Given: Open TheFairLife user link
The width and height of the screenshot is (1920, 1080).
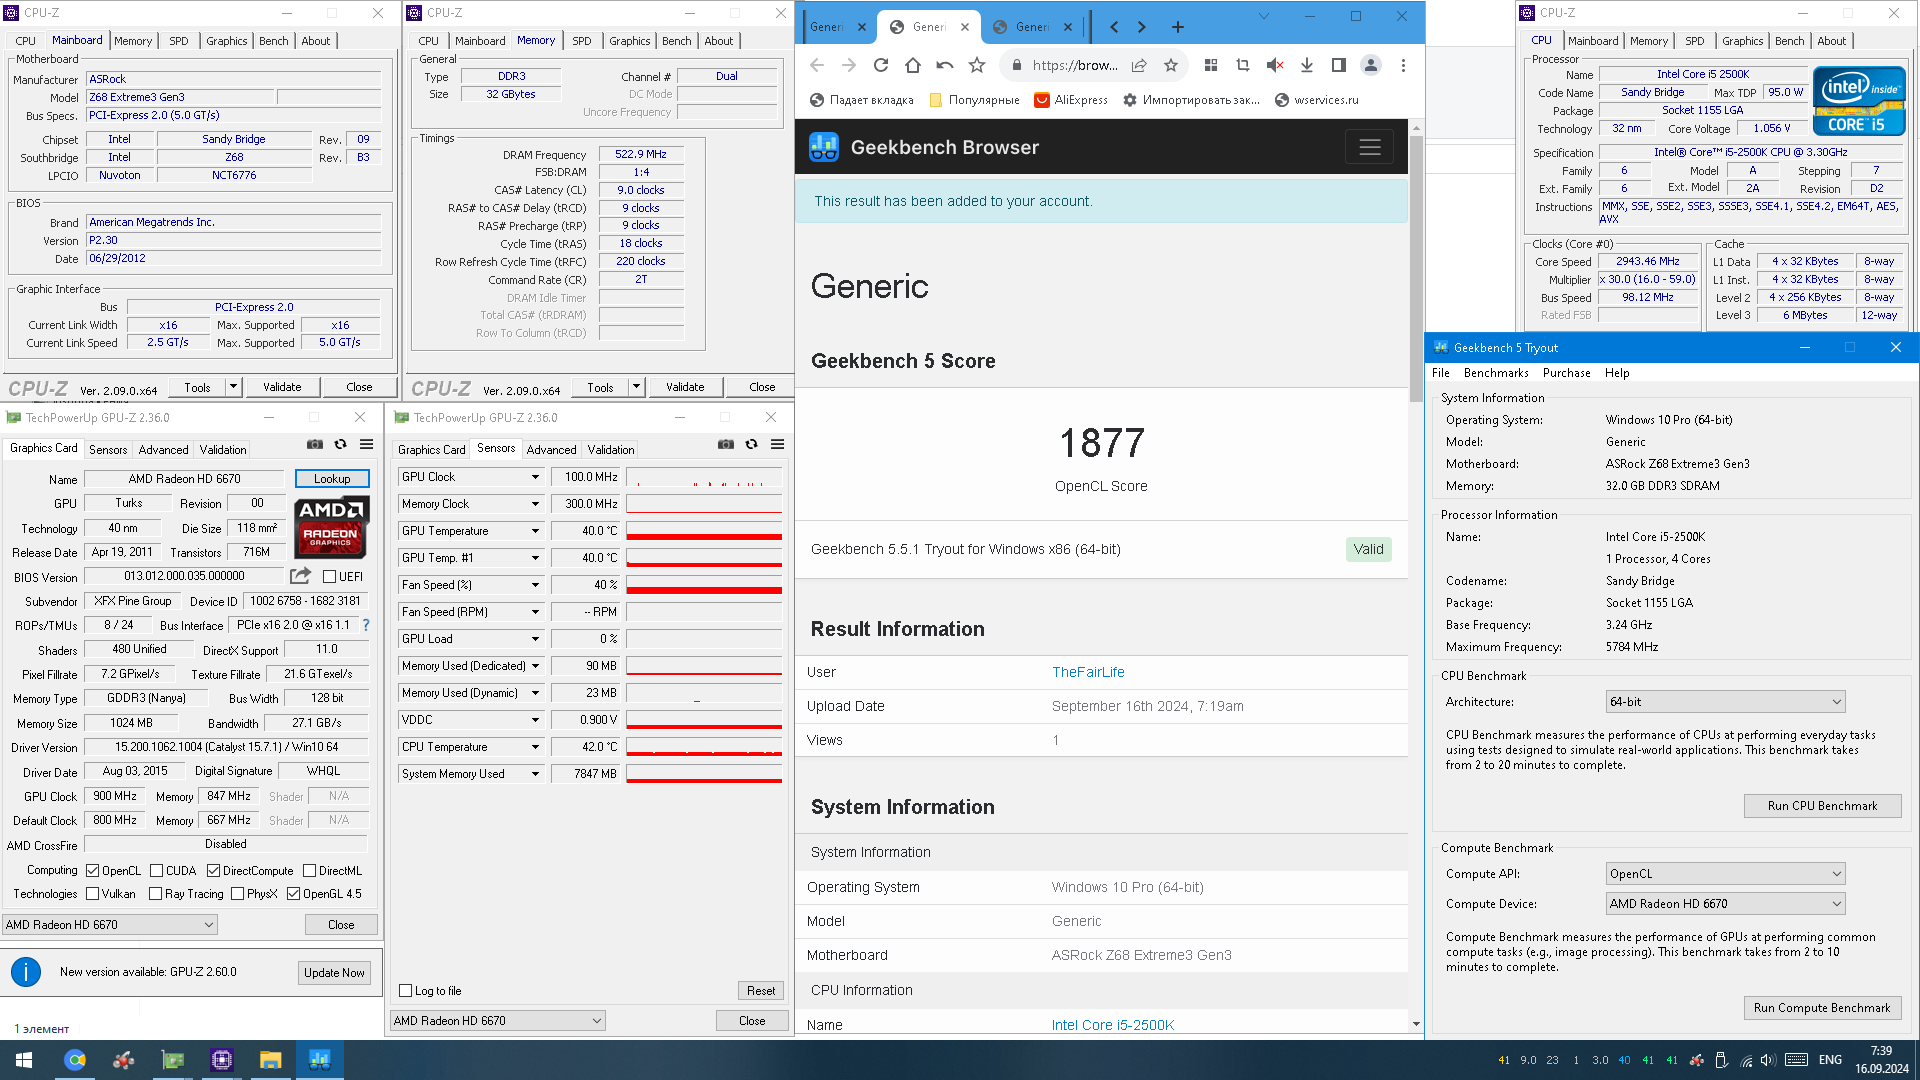Looking at the screenshot, I should point(1088,672).
